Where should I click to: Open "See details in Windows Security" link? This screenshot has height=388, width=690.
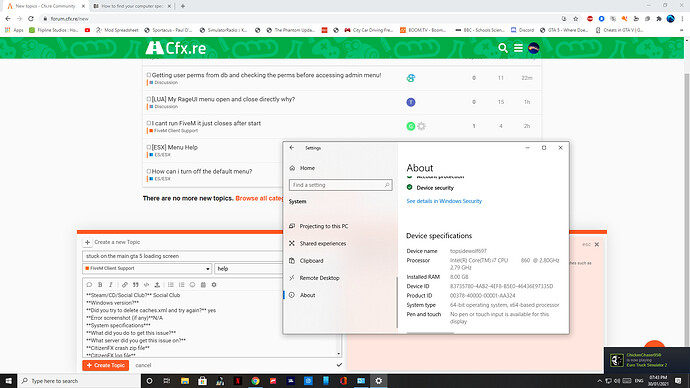444,201
